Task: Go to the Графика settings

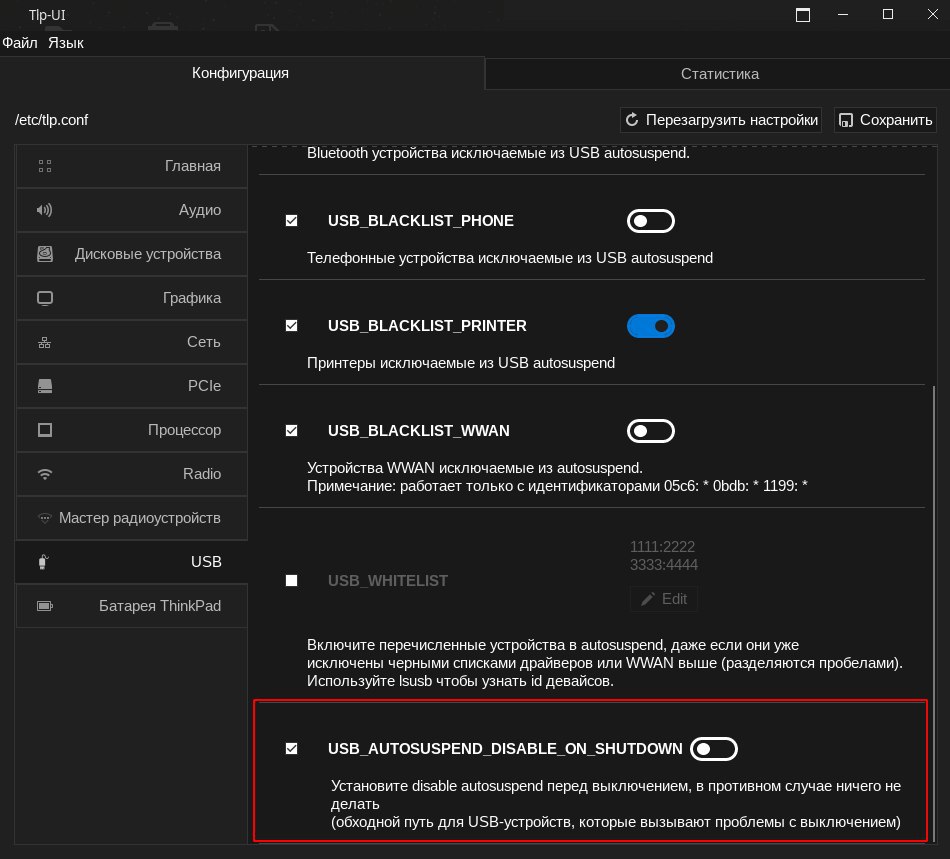Action: pyautogui.click(x=131, y=298)
